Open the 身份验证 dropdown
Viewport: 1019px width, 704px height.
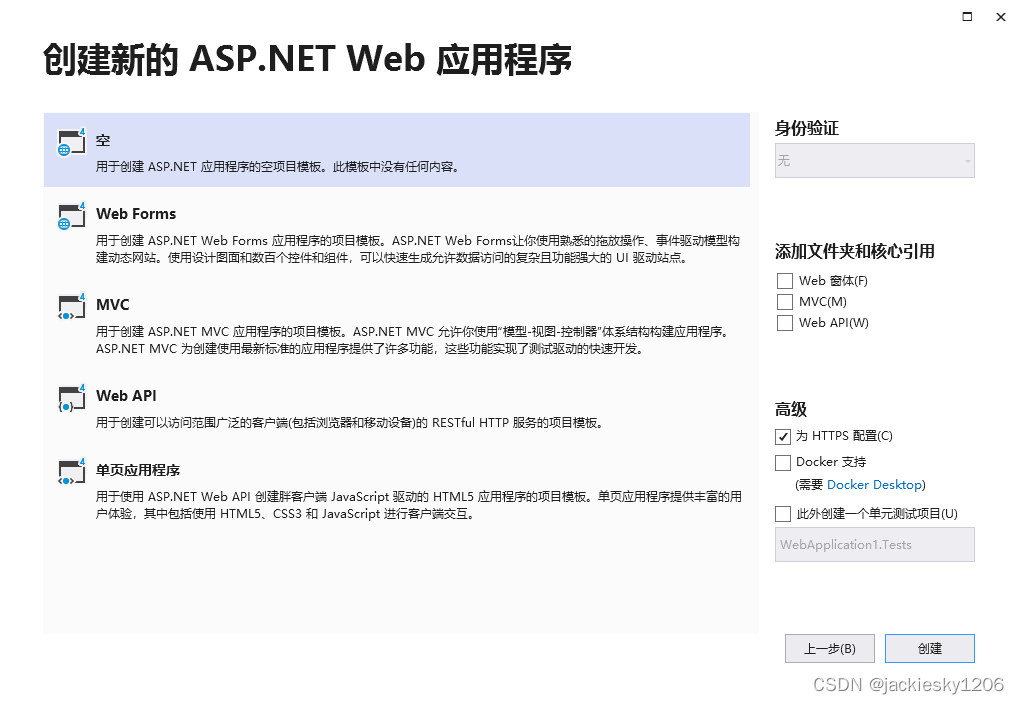click(874, 160)
